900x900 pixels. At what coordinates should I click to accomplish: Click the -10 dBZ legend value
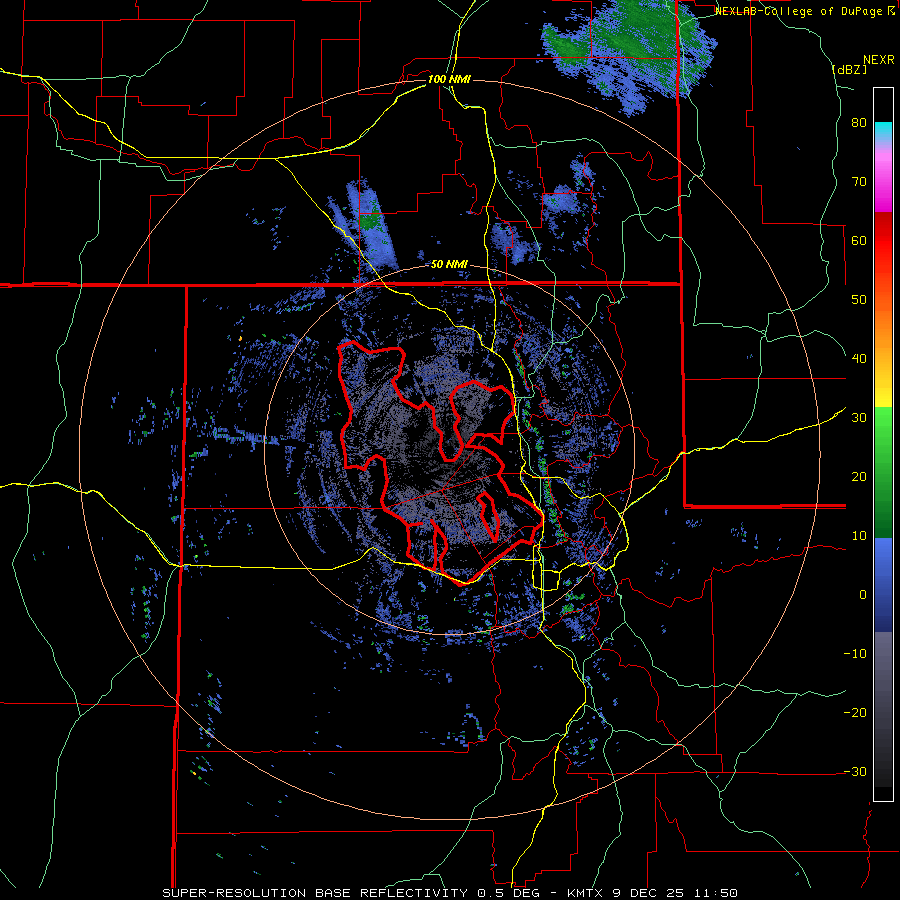[x=855, y=654]
